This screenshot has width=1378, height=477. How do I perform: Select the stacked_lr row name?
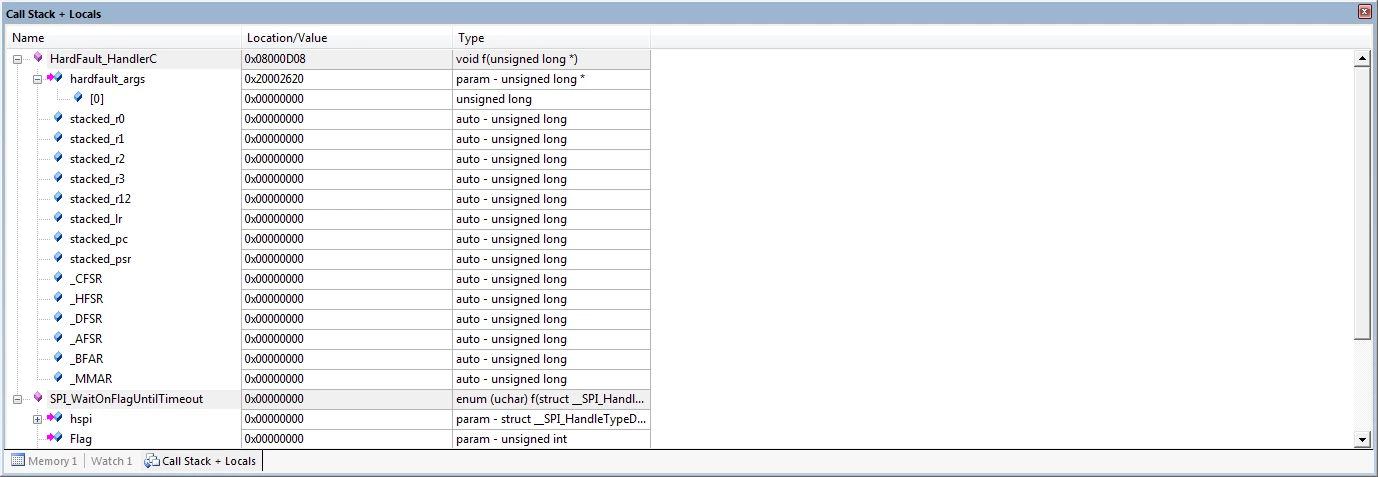pos(96,219)
